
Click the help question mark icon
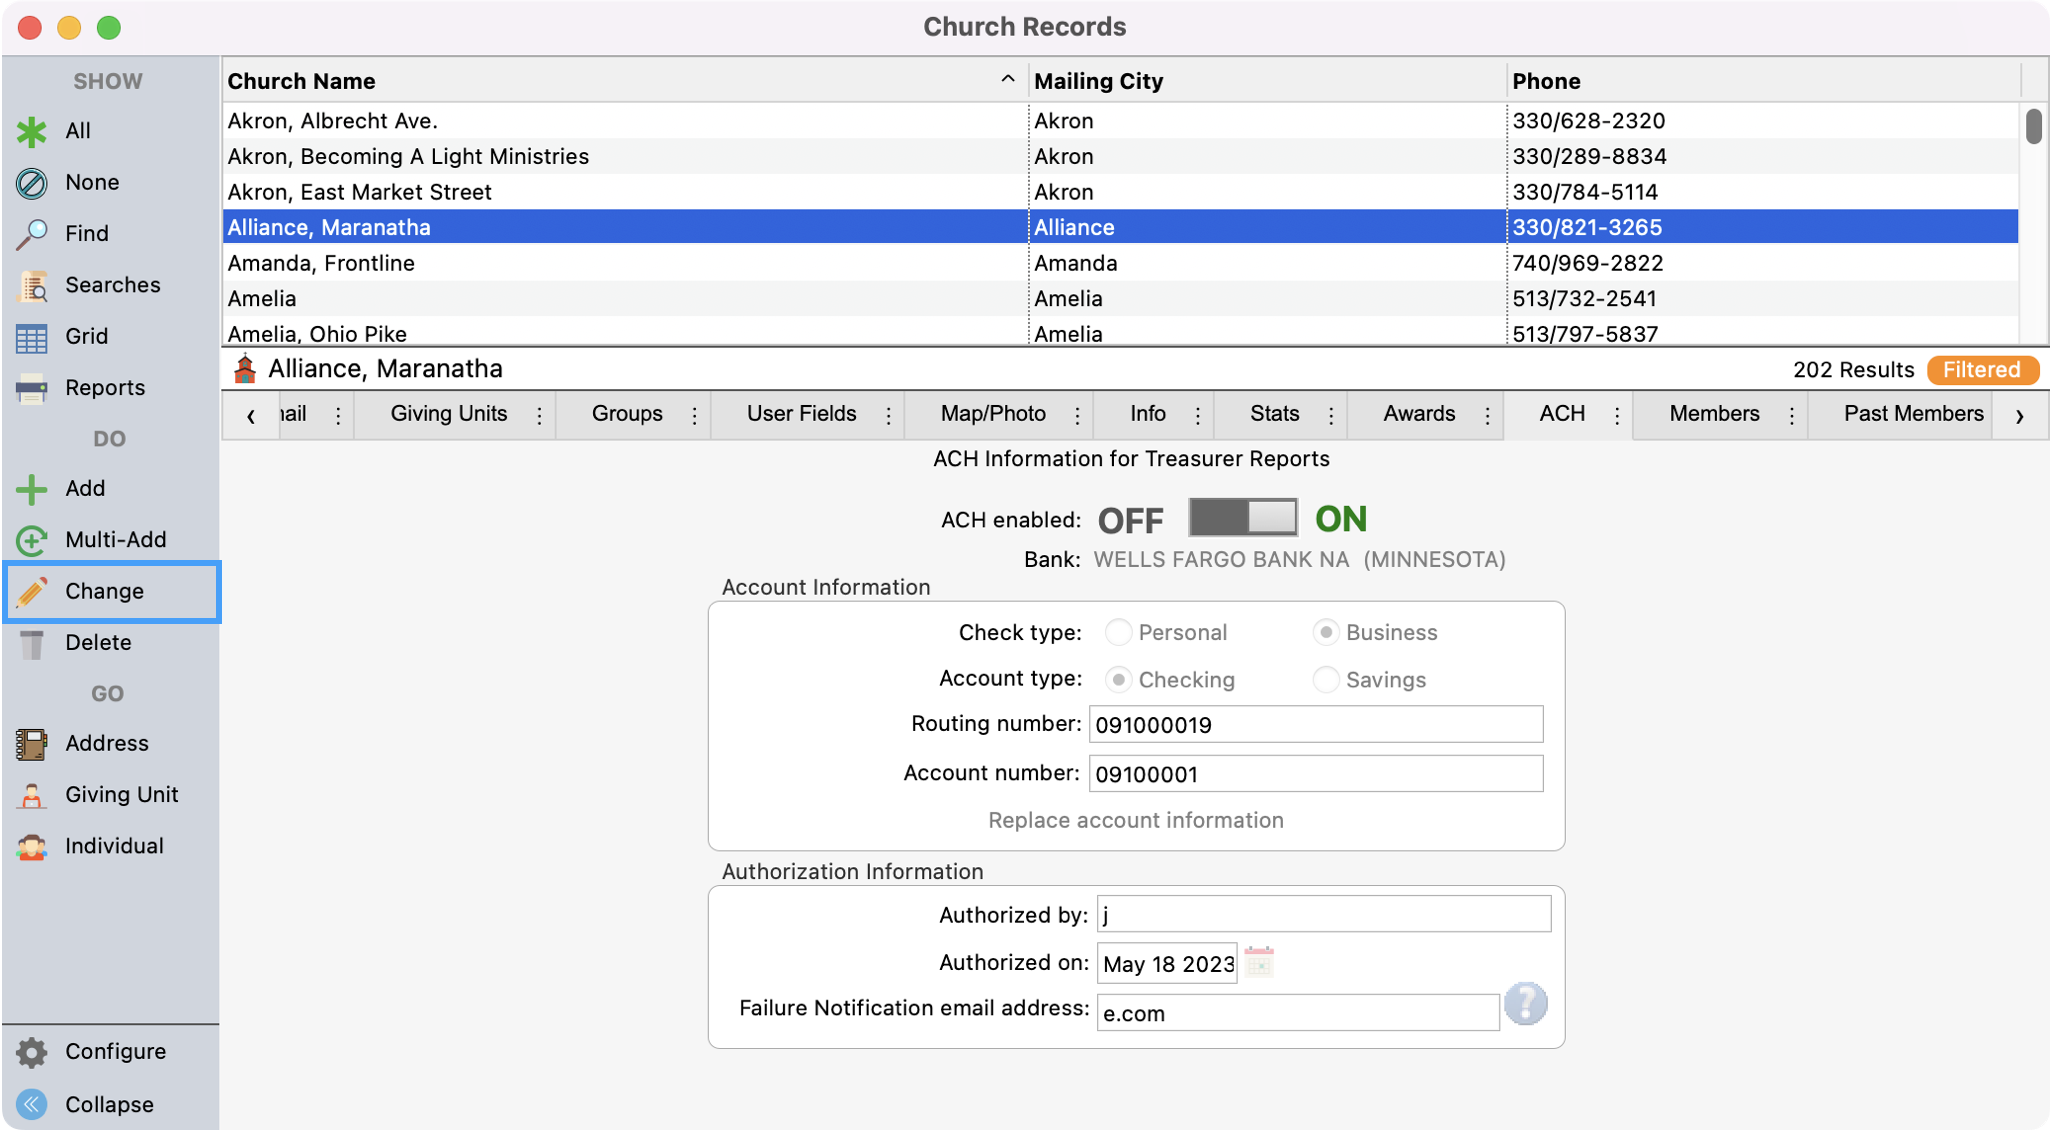(1525, 1004)
